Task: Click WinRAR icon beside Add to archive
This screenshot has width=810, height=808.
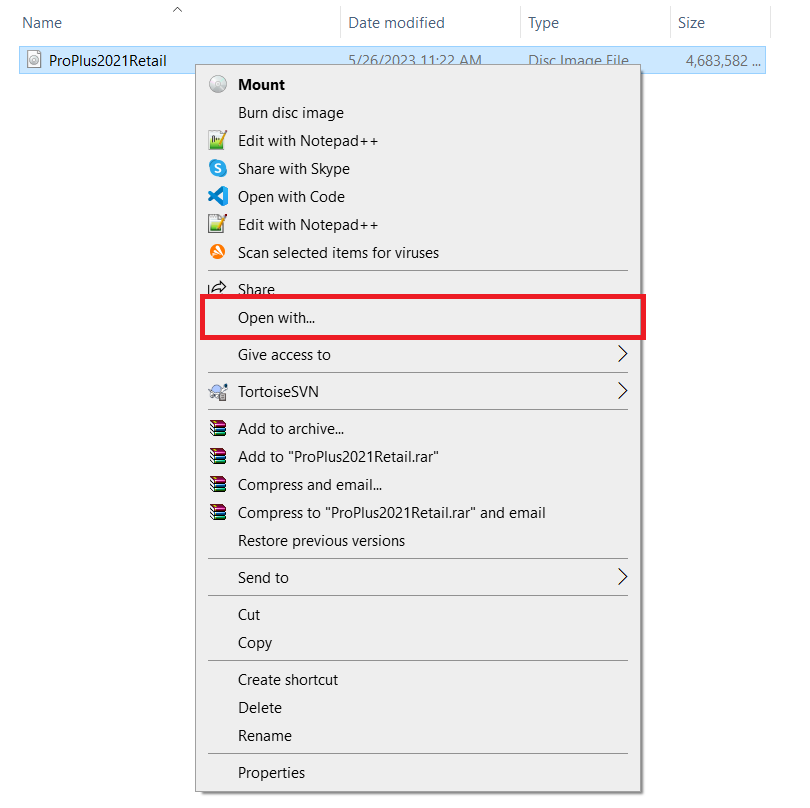Action: 218,428
